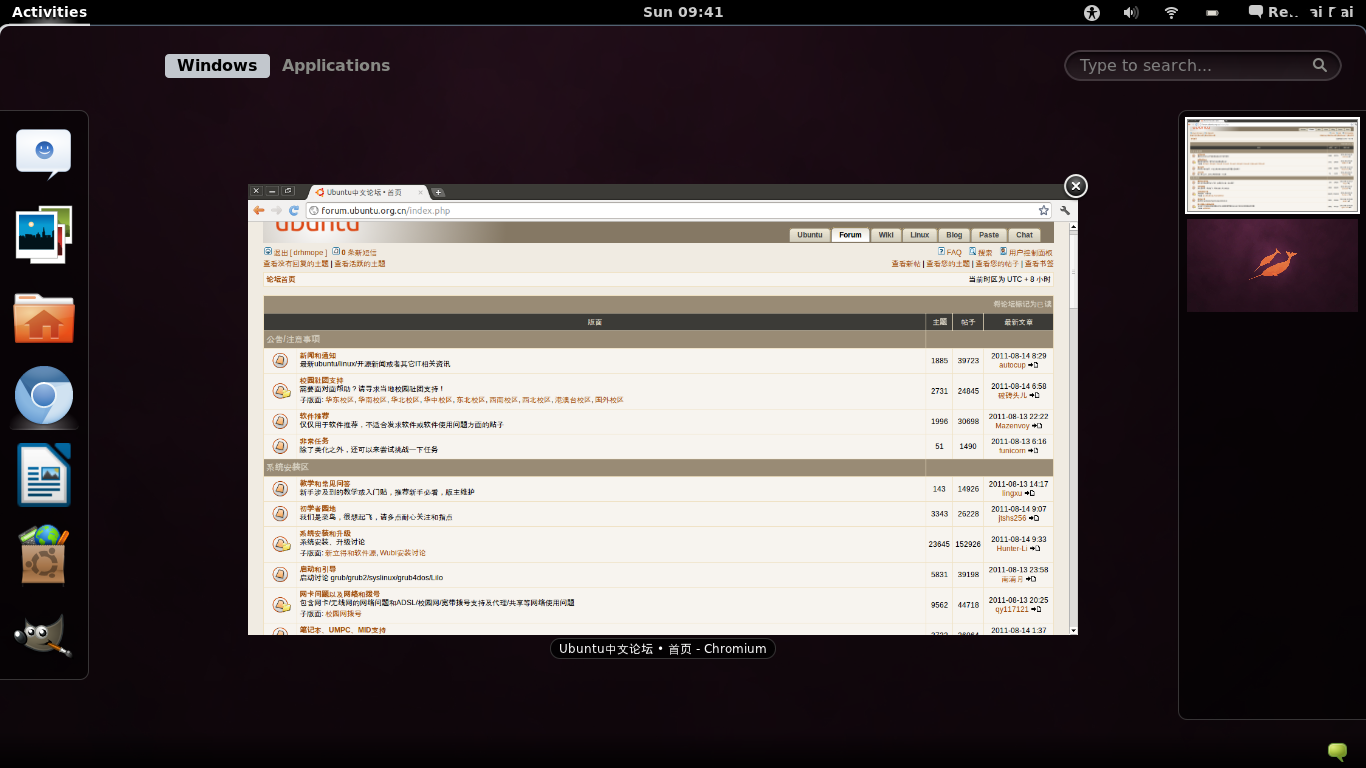Screen dimensions: 1366x768
Task: Open Ubuntu Software Center from the dash
Action: point(44,554)
